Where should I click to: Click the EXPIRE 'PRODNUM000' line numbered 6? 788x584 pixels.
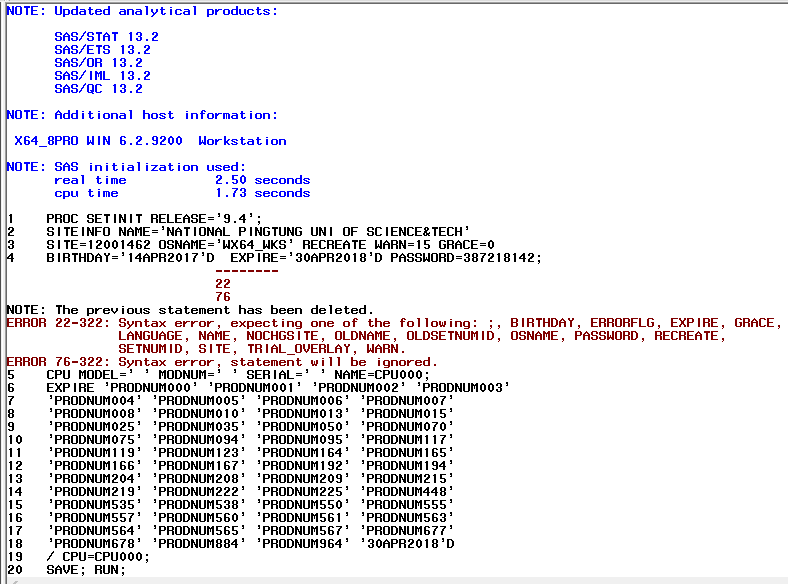(x=258, y=388)
